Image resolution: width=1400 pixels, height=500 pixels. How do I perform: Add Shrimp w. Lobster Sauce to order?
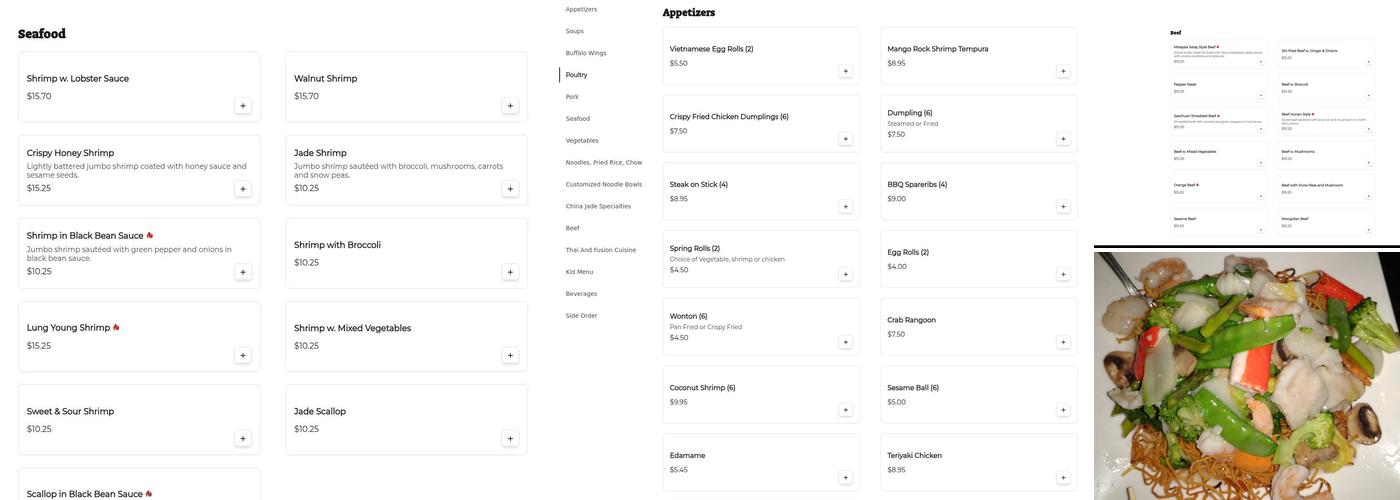point(243,105)
